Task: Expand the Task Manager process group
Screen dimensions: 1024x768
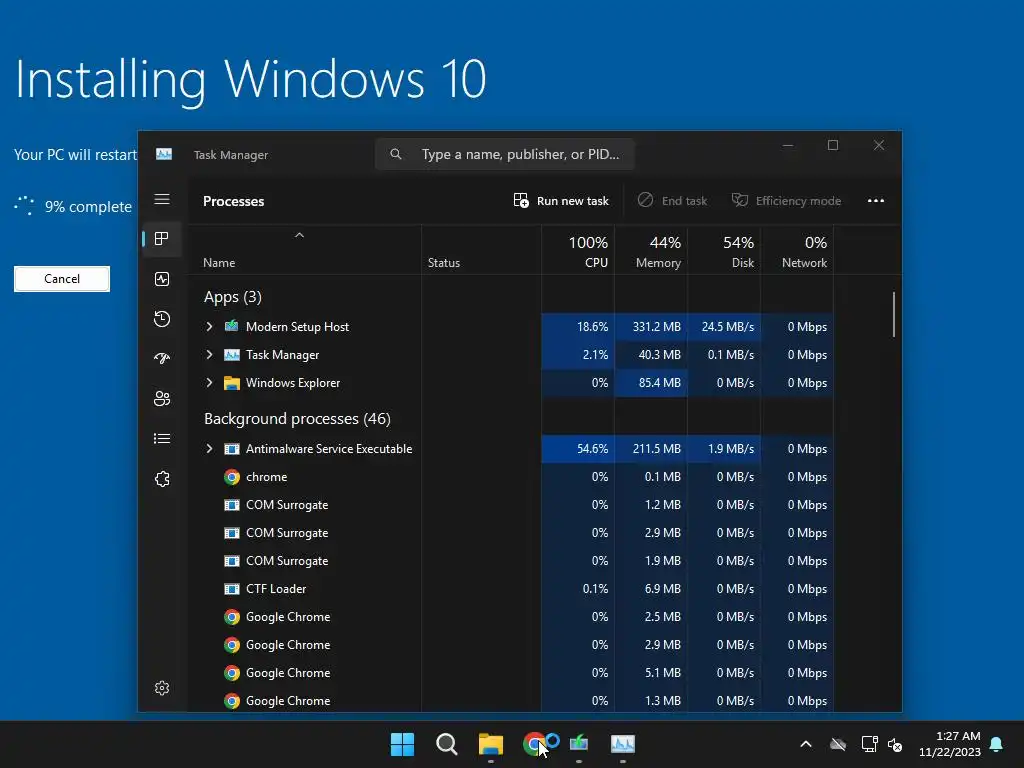Action: [209, 355]
